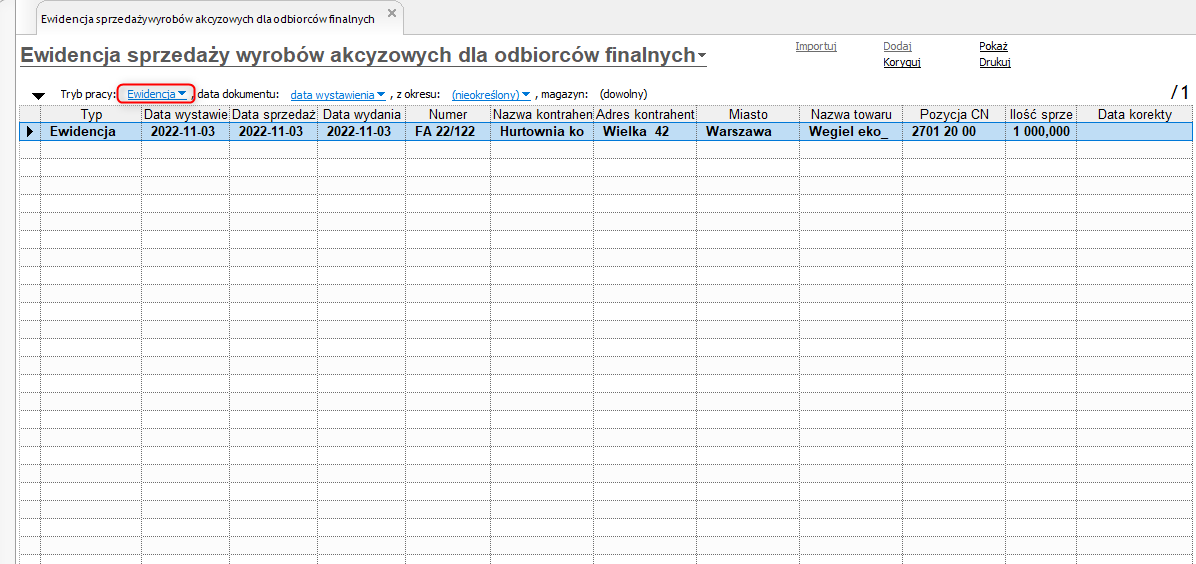Open the Tryb pracy Ewidencja dropdown

point(156,94)
